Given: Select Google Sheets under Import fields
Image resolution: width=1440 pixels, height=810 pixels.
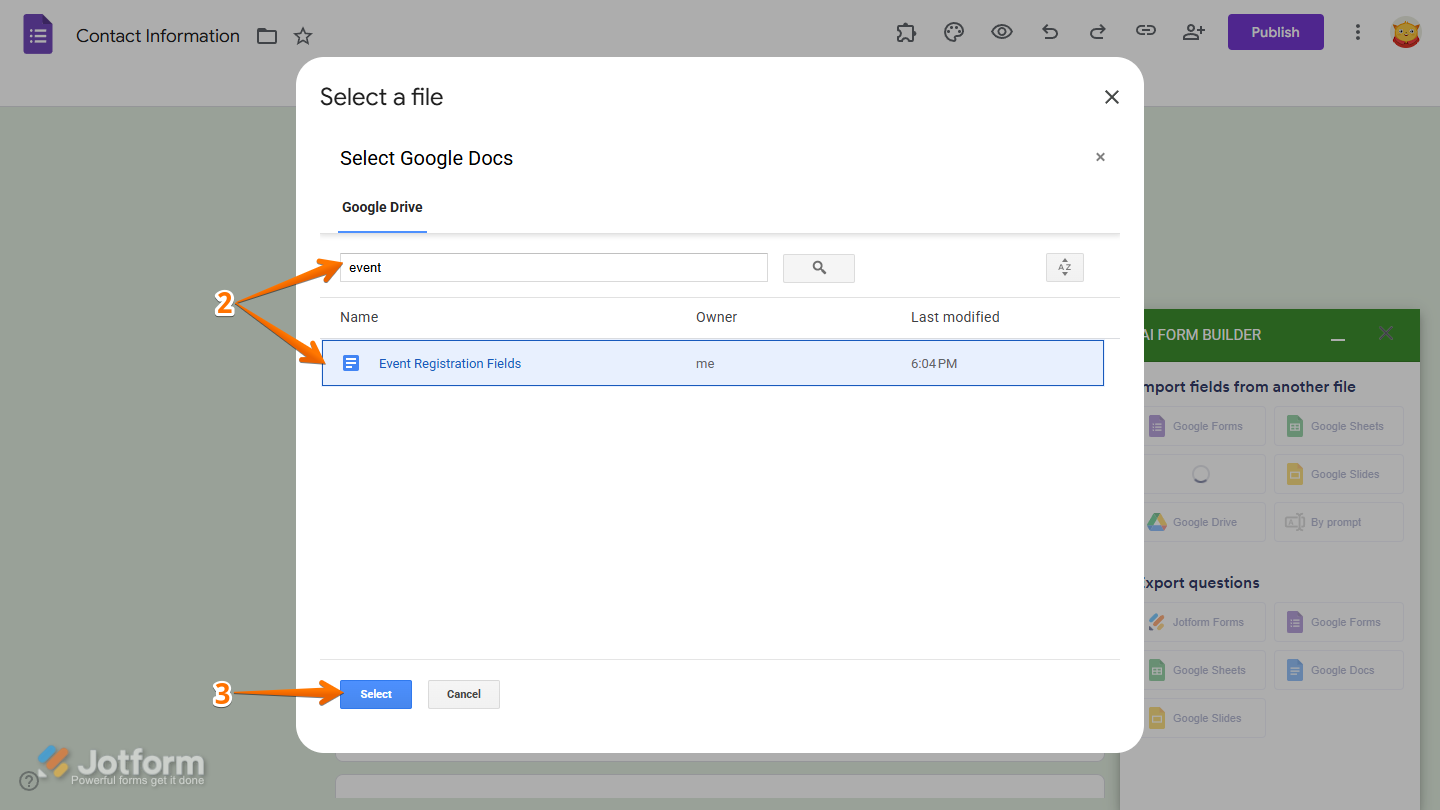Looking at the screenshot, I should coord(1338,426).
